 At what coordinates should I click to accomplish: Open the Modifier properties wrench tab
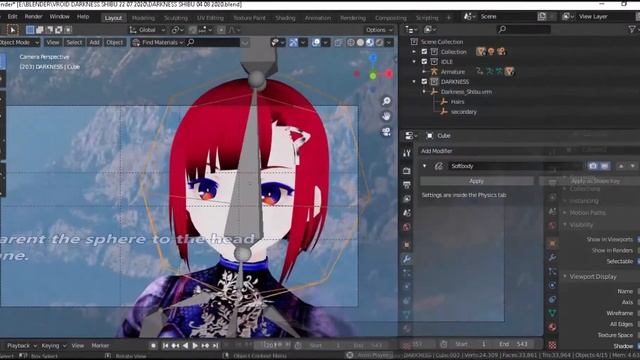(407, 259)
